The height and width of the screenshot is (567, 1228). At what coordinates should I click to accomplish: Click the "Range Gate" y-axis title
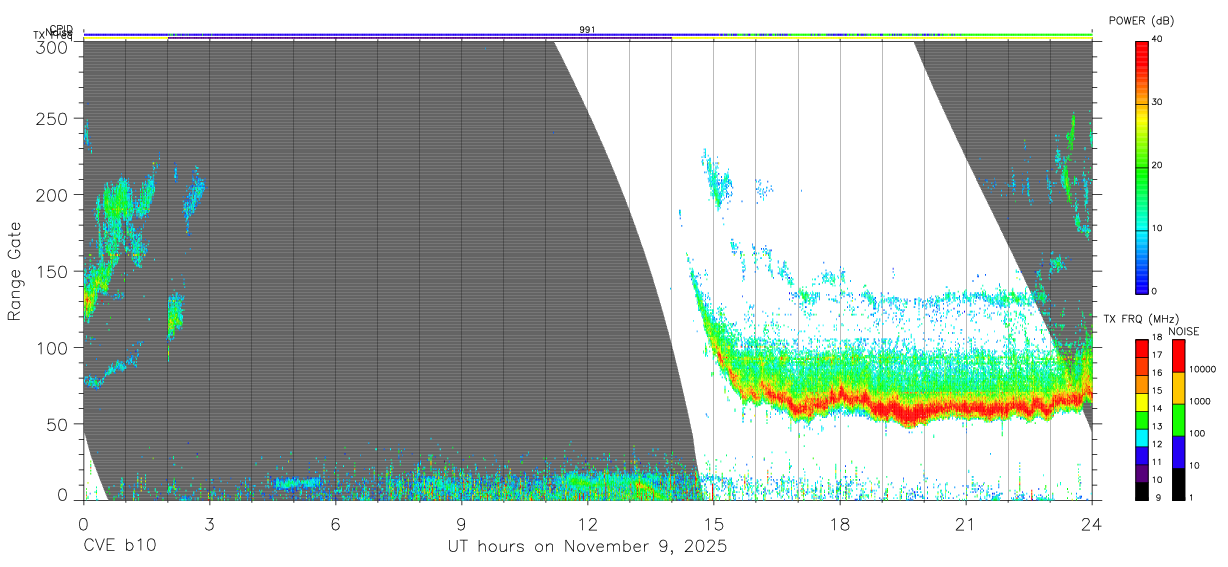15,271
